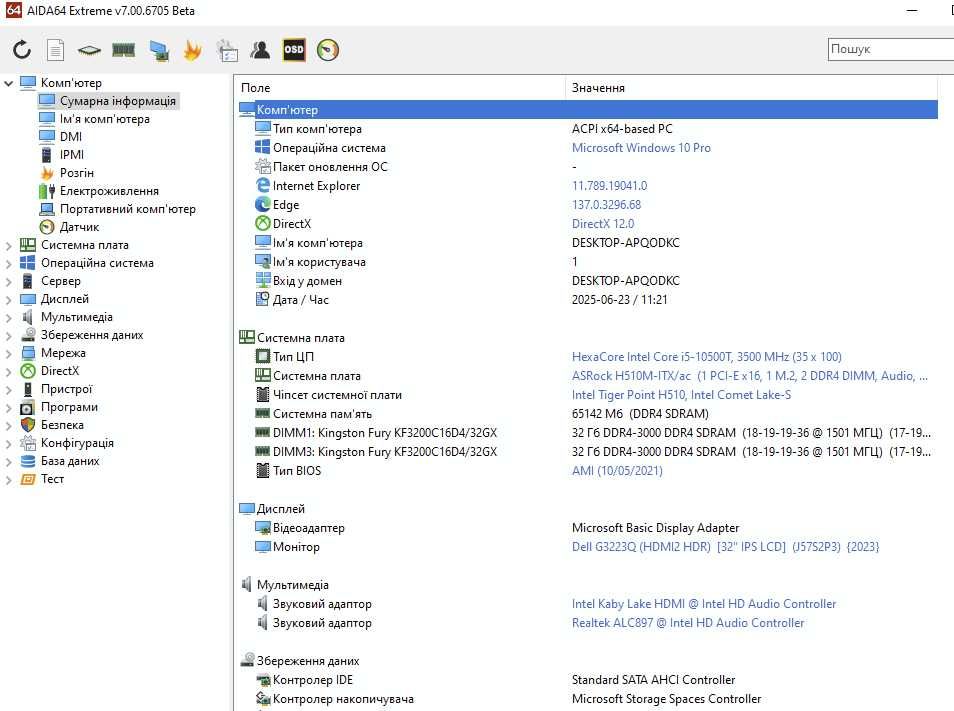Select the highlighted Комп'ютер group header row

(588, 109)
